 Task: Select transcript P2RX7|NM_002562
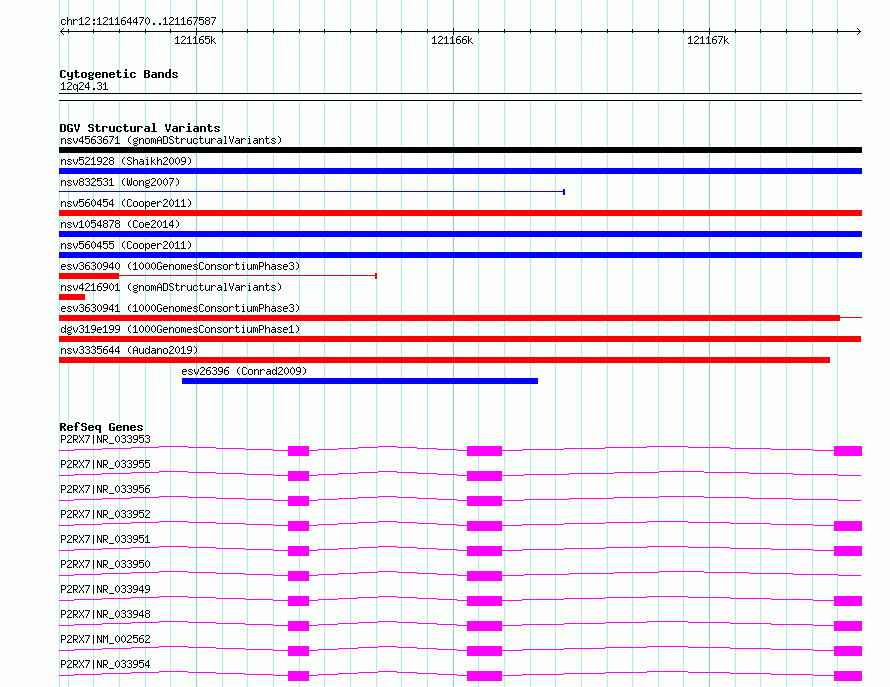pyautogui.click(x=105, y=639)
